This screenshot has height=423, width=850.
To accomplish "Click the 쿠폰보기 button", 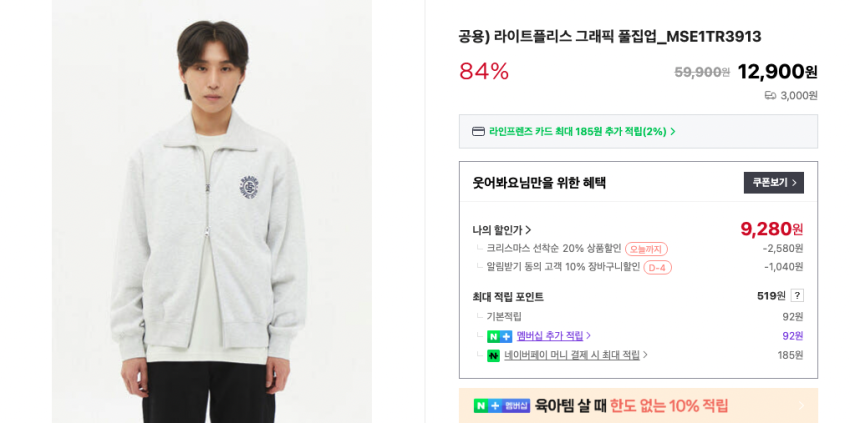I will coord(773,183).
